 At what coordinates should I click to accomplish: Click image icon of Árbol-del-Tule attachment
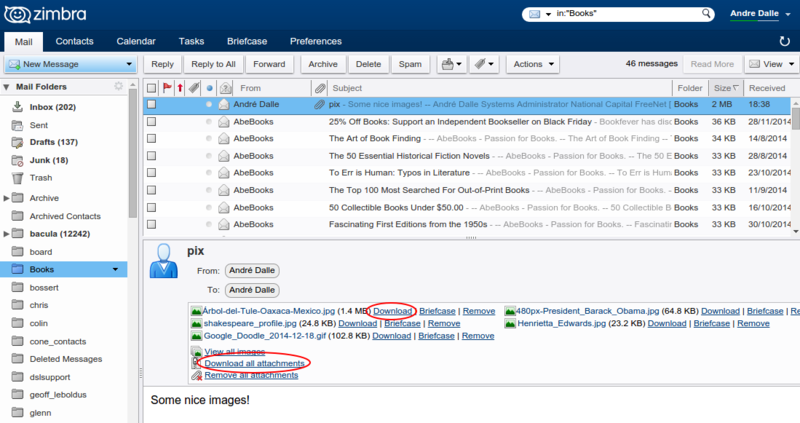tap(196, 311)
